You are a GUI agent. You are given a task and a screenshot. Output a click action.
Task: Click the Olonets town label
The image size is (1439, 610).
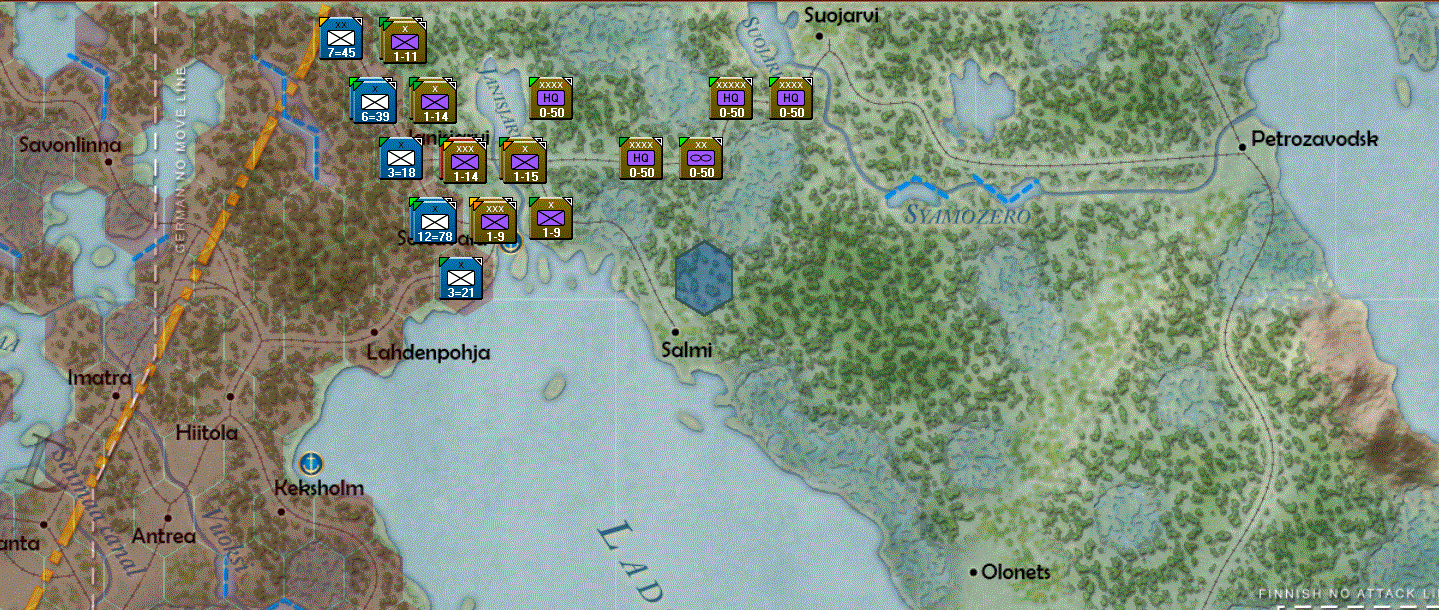1016,572
